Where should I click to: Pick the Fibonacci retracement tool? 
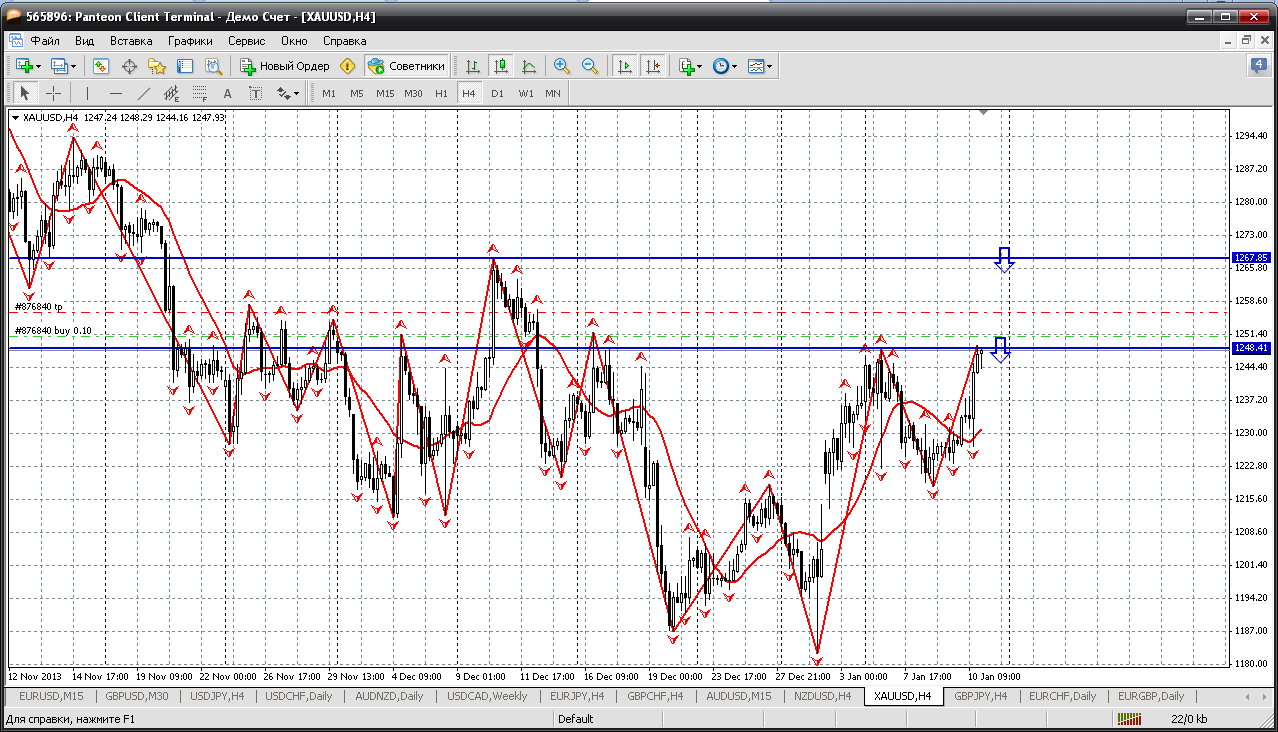click(x=199, y=93)
